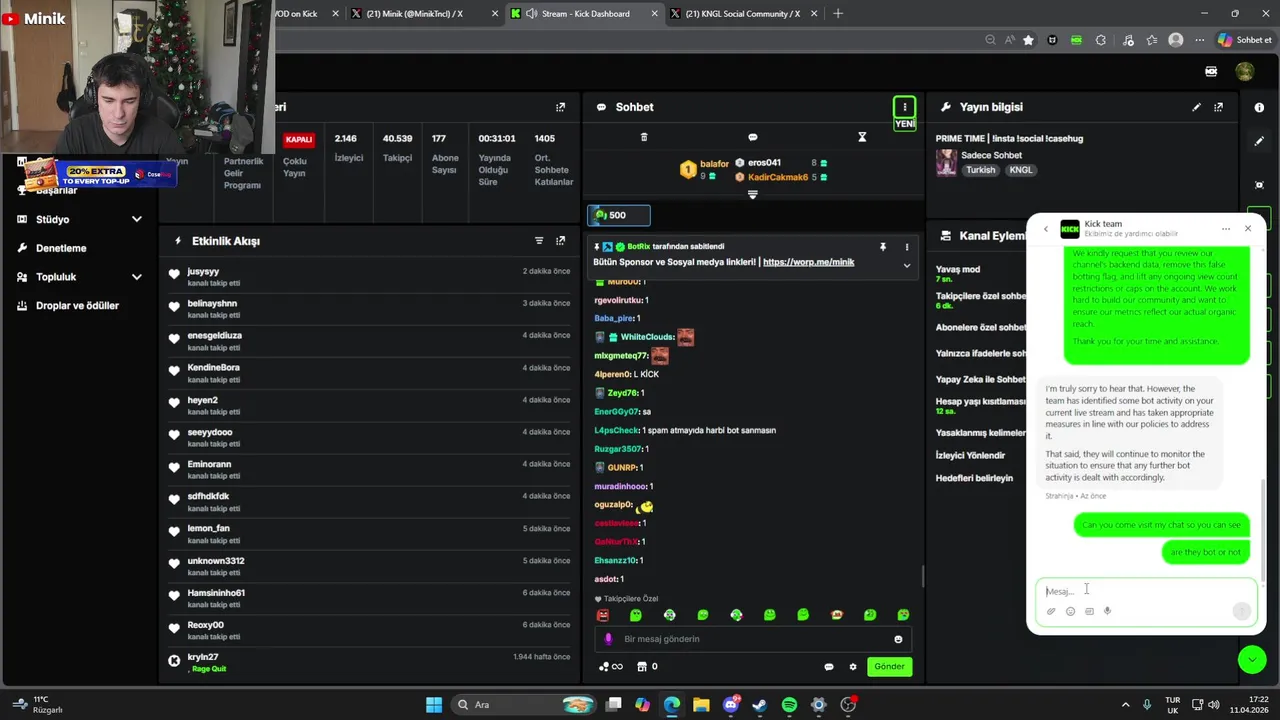The width and height of the screenshot is (1280, 720).
Task: Click the hourglass icon in Sohbet toolbar
Action: coord(862,137)
